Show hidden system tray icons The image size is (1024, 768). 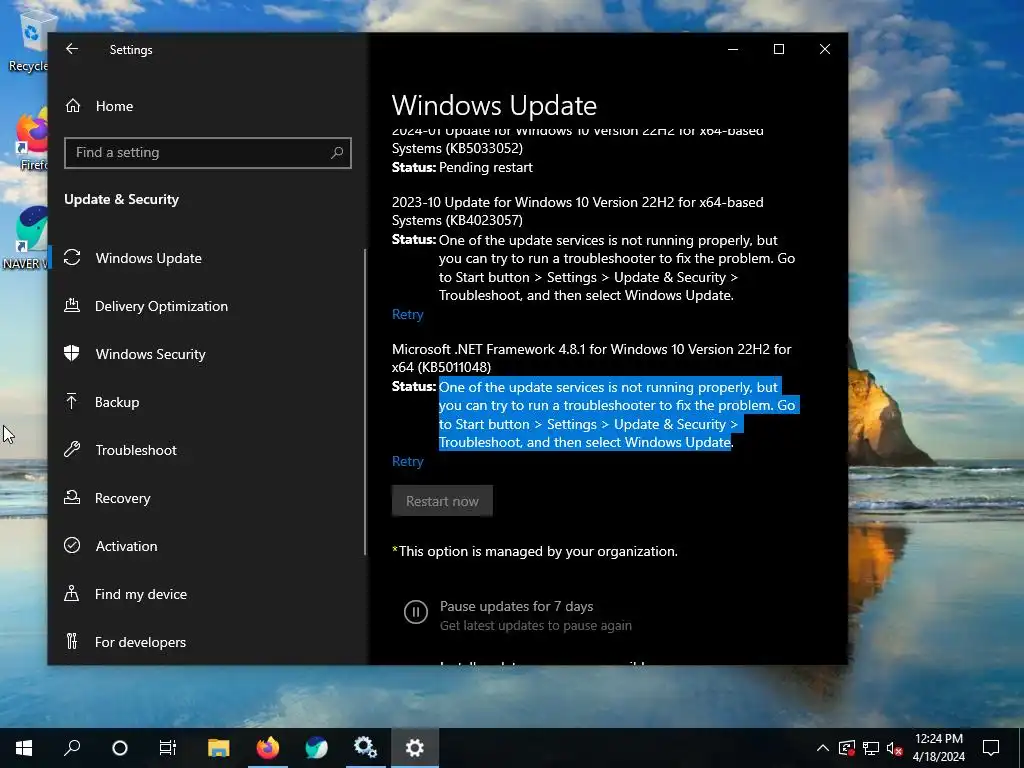[x=823, y=748]
